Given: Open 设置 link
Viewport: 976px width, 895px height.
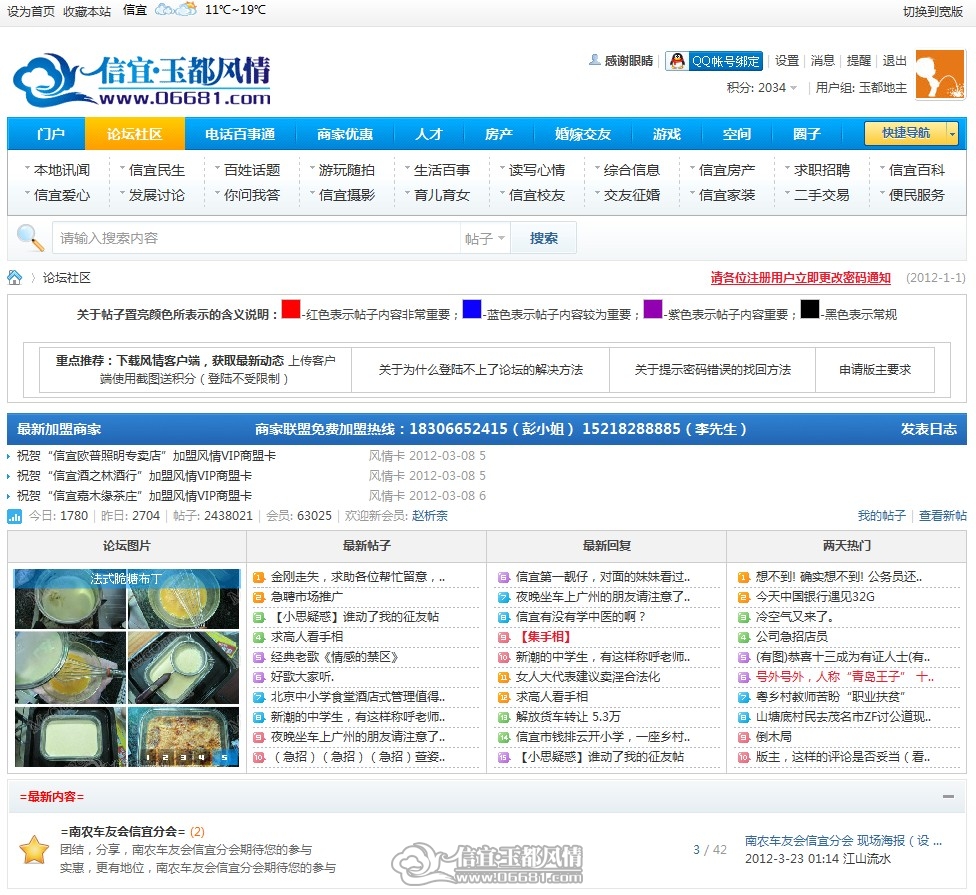Looking at the screenshot, I should coord(787,60).
